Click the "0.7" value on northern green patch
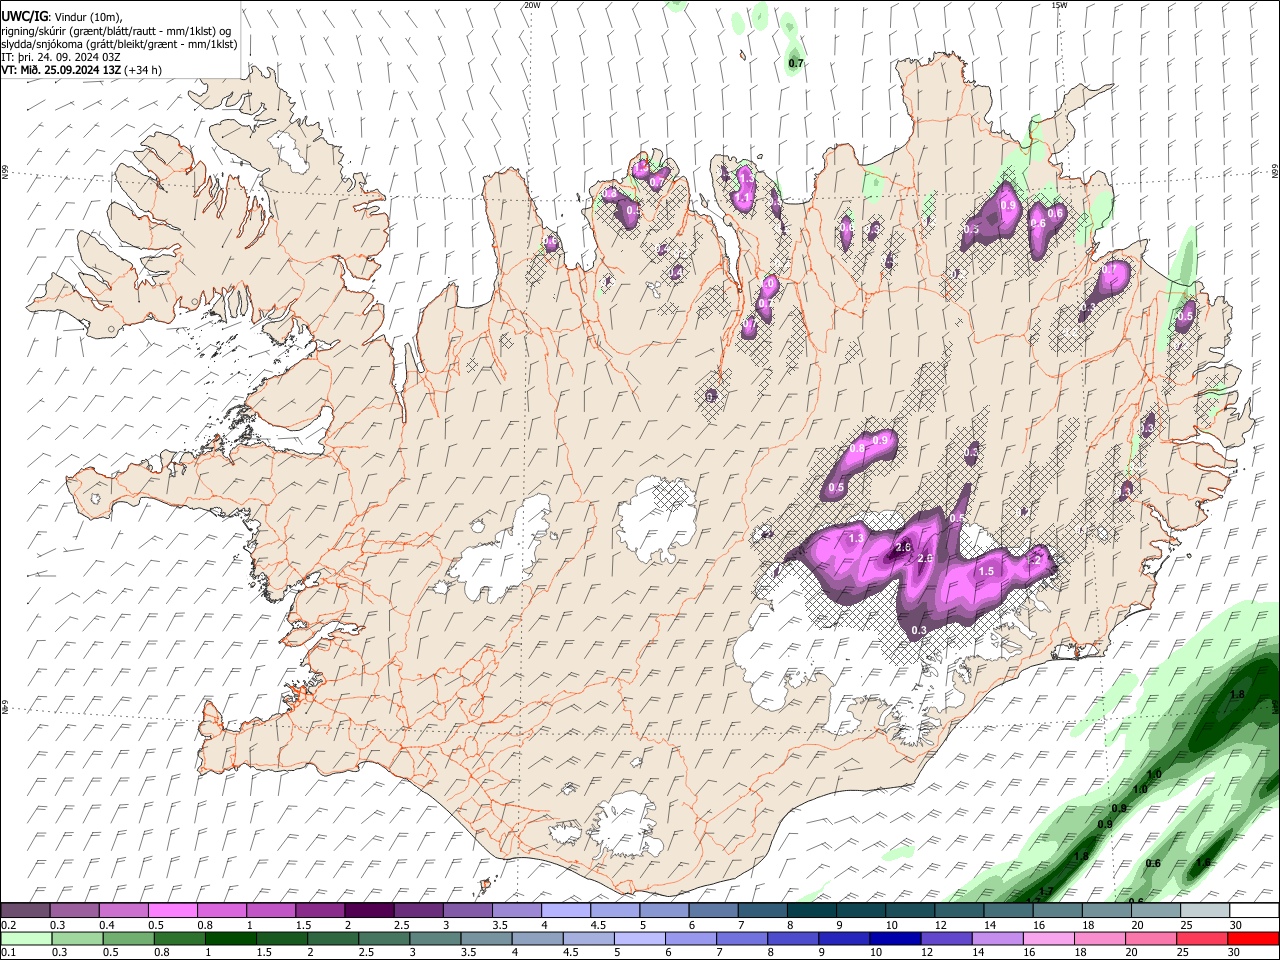Image resolution: width=1280 pixels, height=960 pixels. (796, 63)
